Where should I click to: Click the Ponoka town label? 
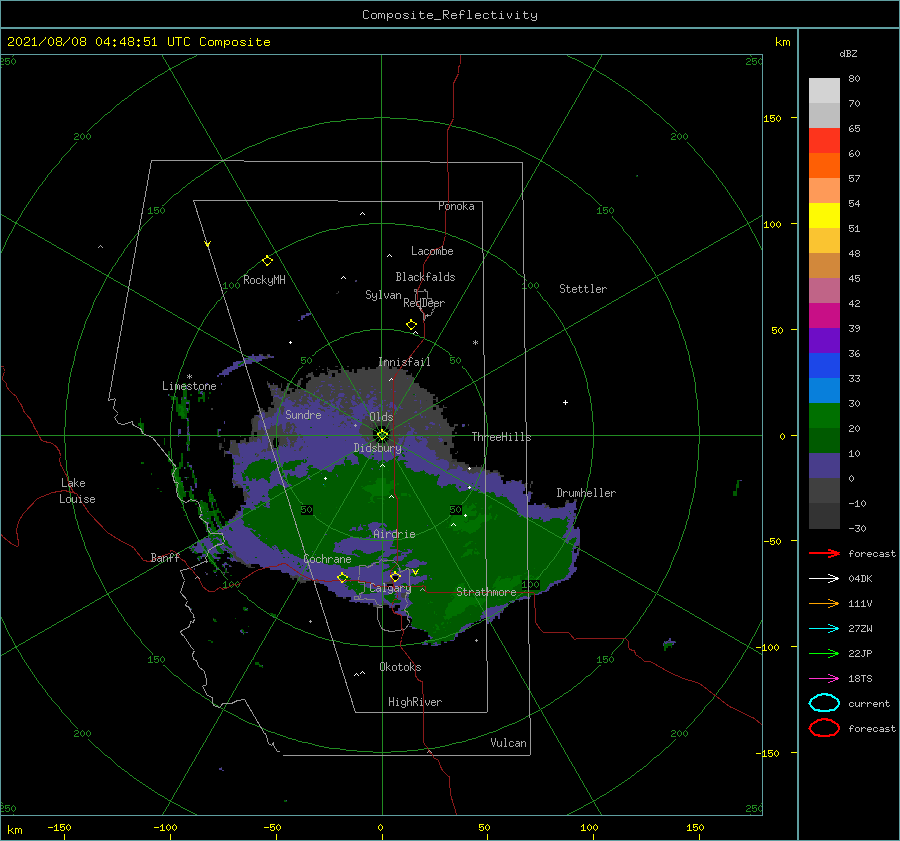coord(456,206)
